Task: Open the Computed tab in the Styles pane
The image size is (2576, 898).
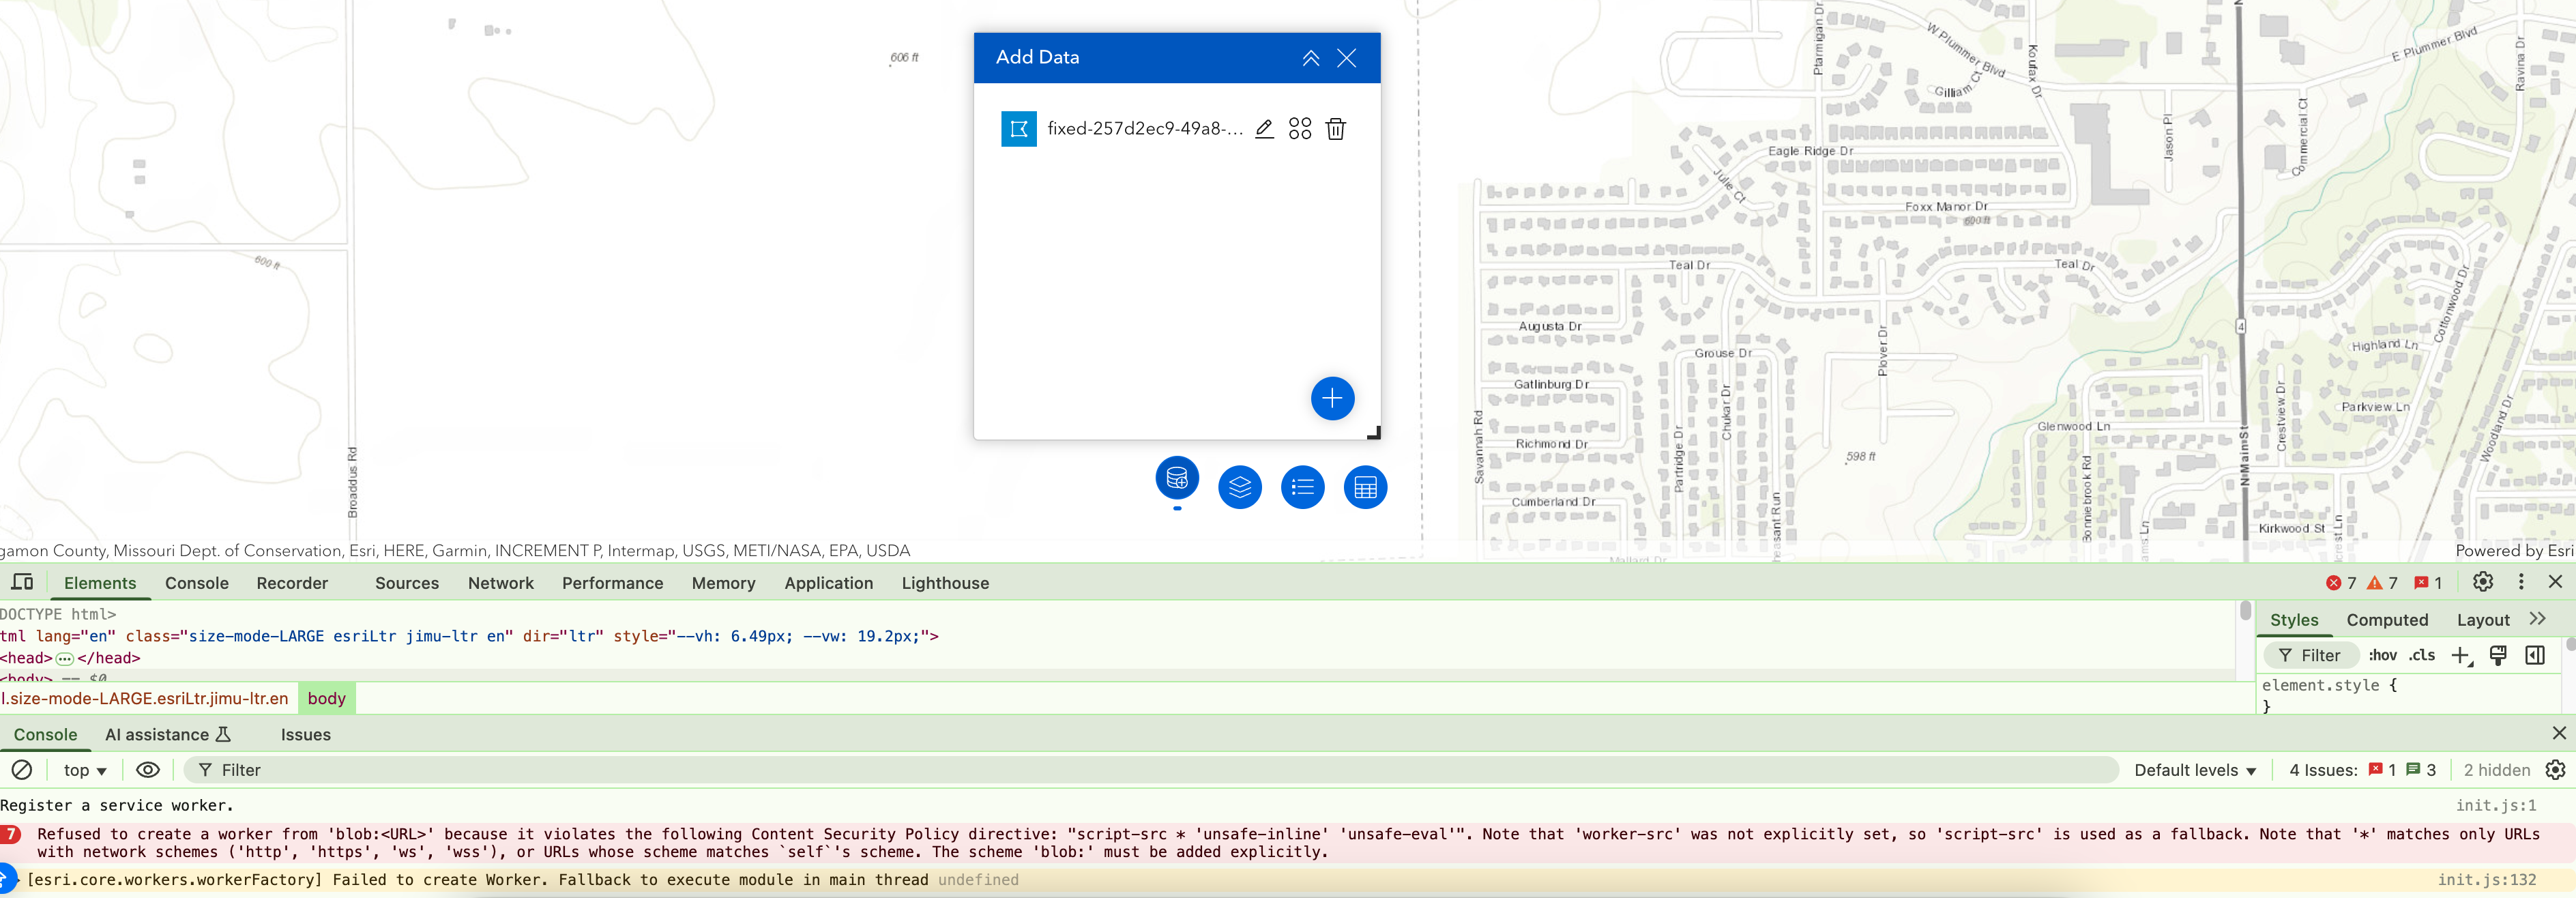Action: [2387, 620]
